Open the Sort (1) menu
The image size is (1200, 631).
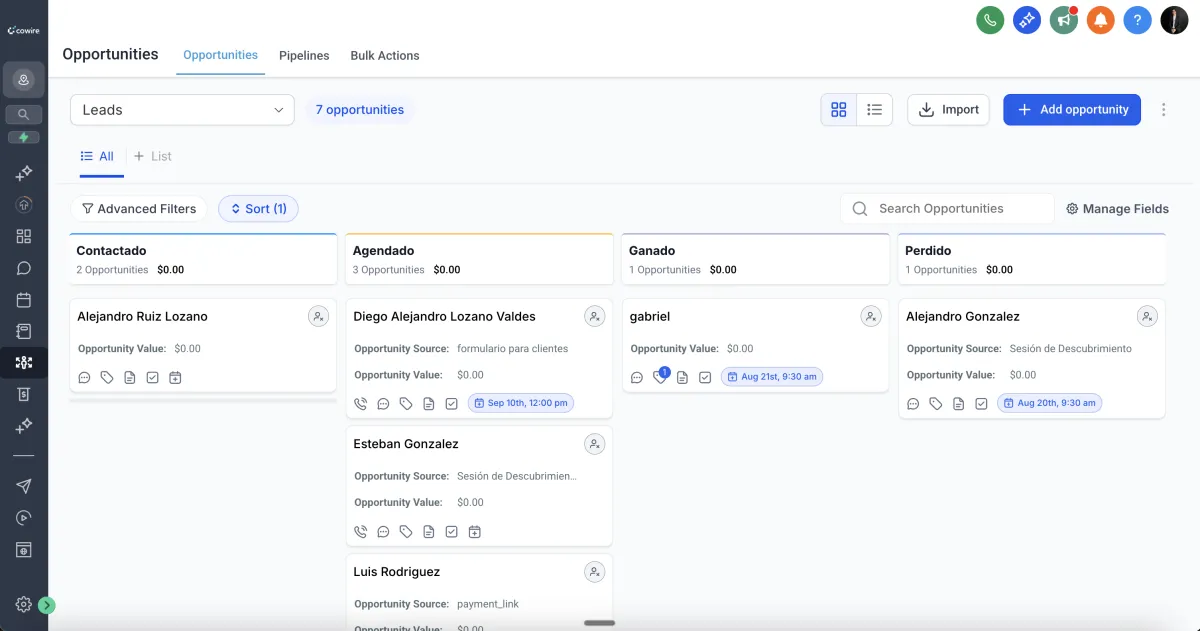258,209
